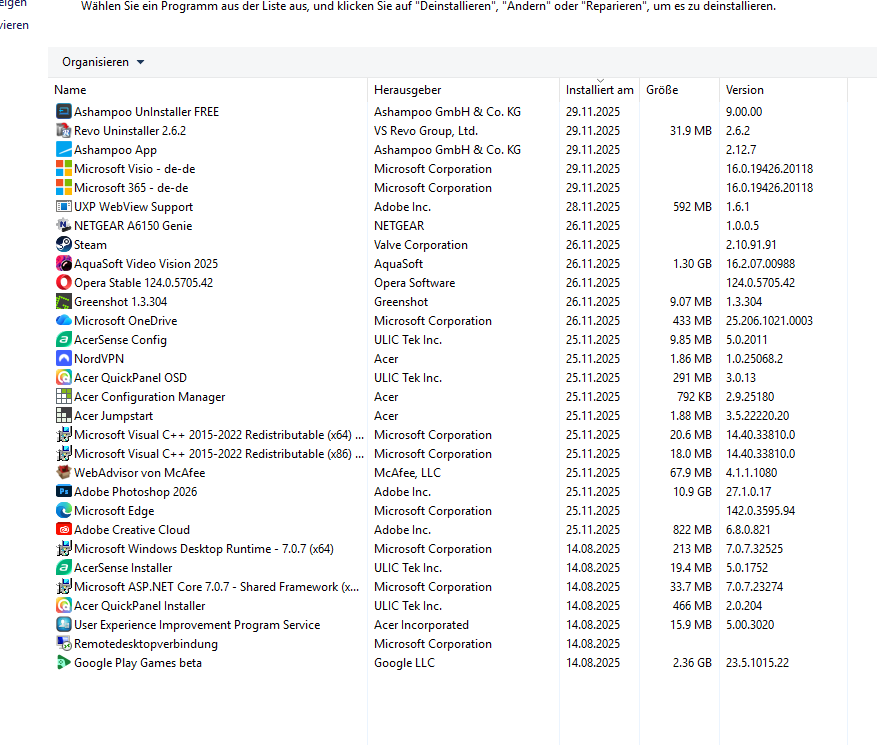Click publisher 'McAfee, LLC'
The width and height of the screenshot is (877, 745).
(407, 473)
